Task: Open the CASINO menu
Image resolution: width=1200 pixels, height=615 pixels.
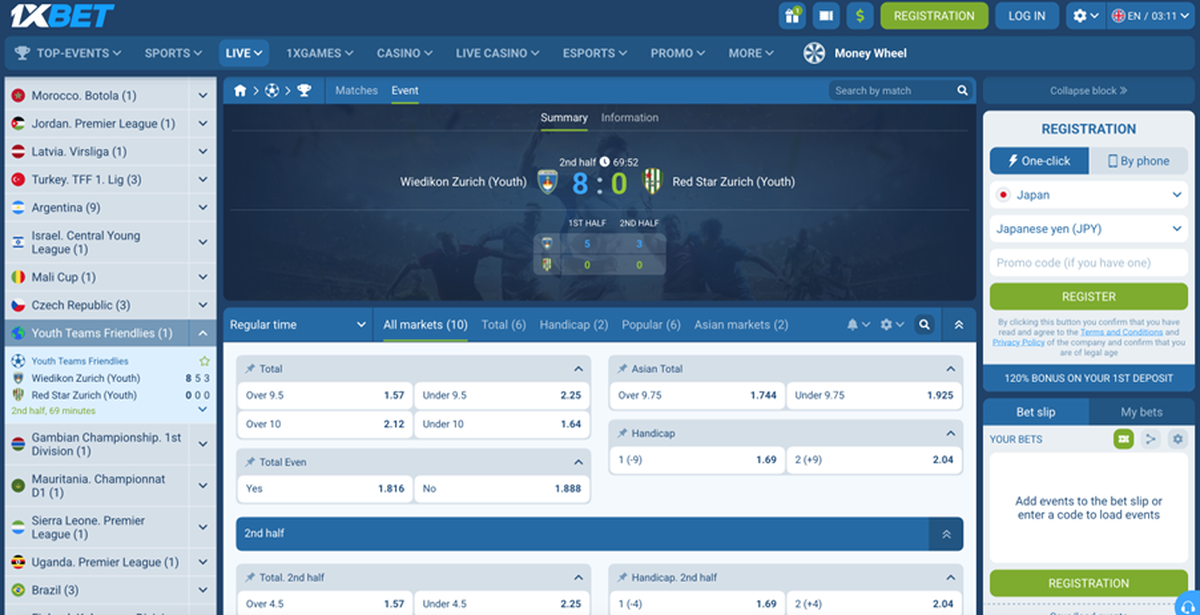Action: tap(404, 53)
